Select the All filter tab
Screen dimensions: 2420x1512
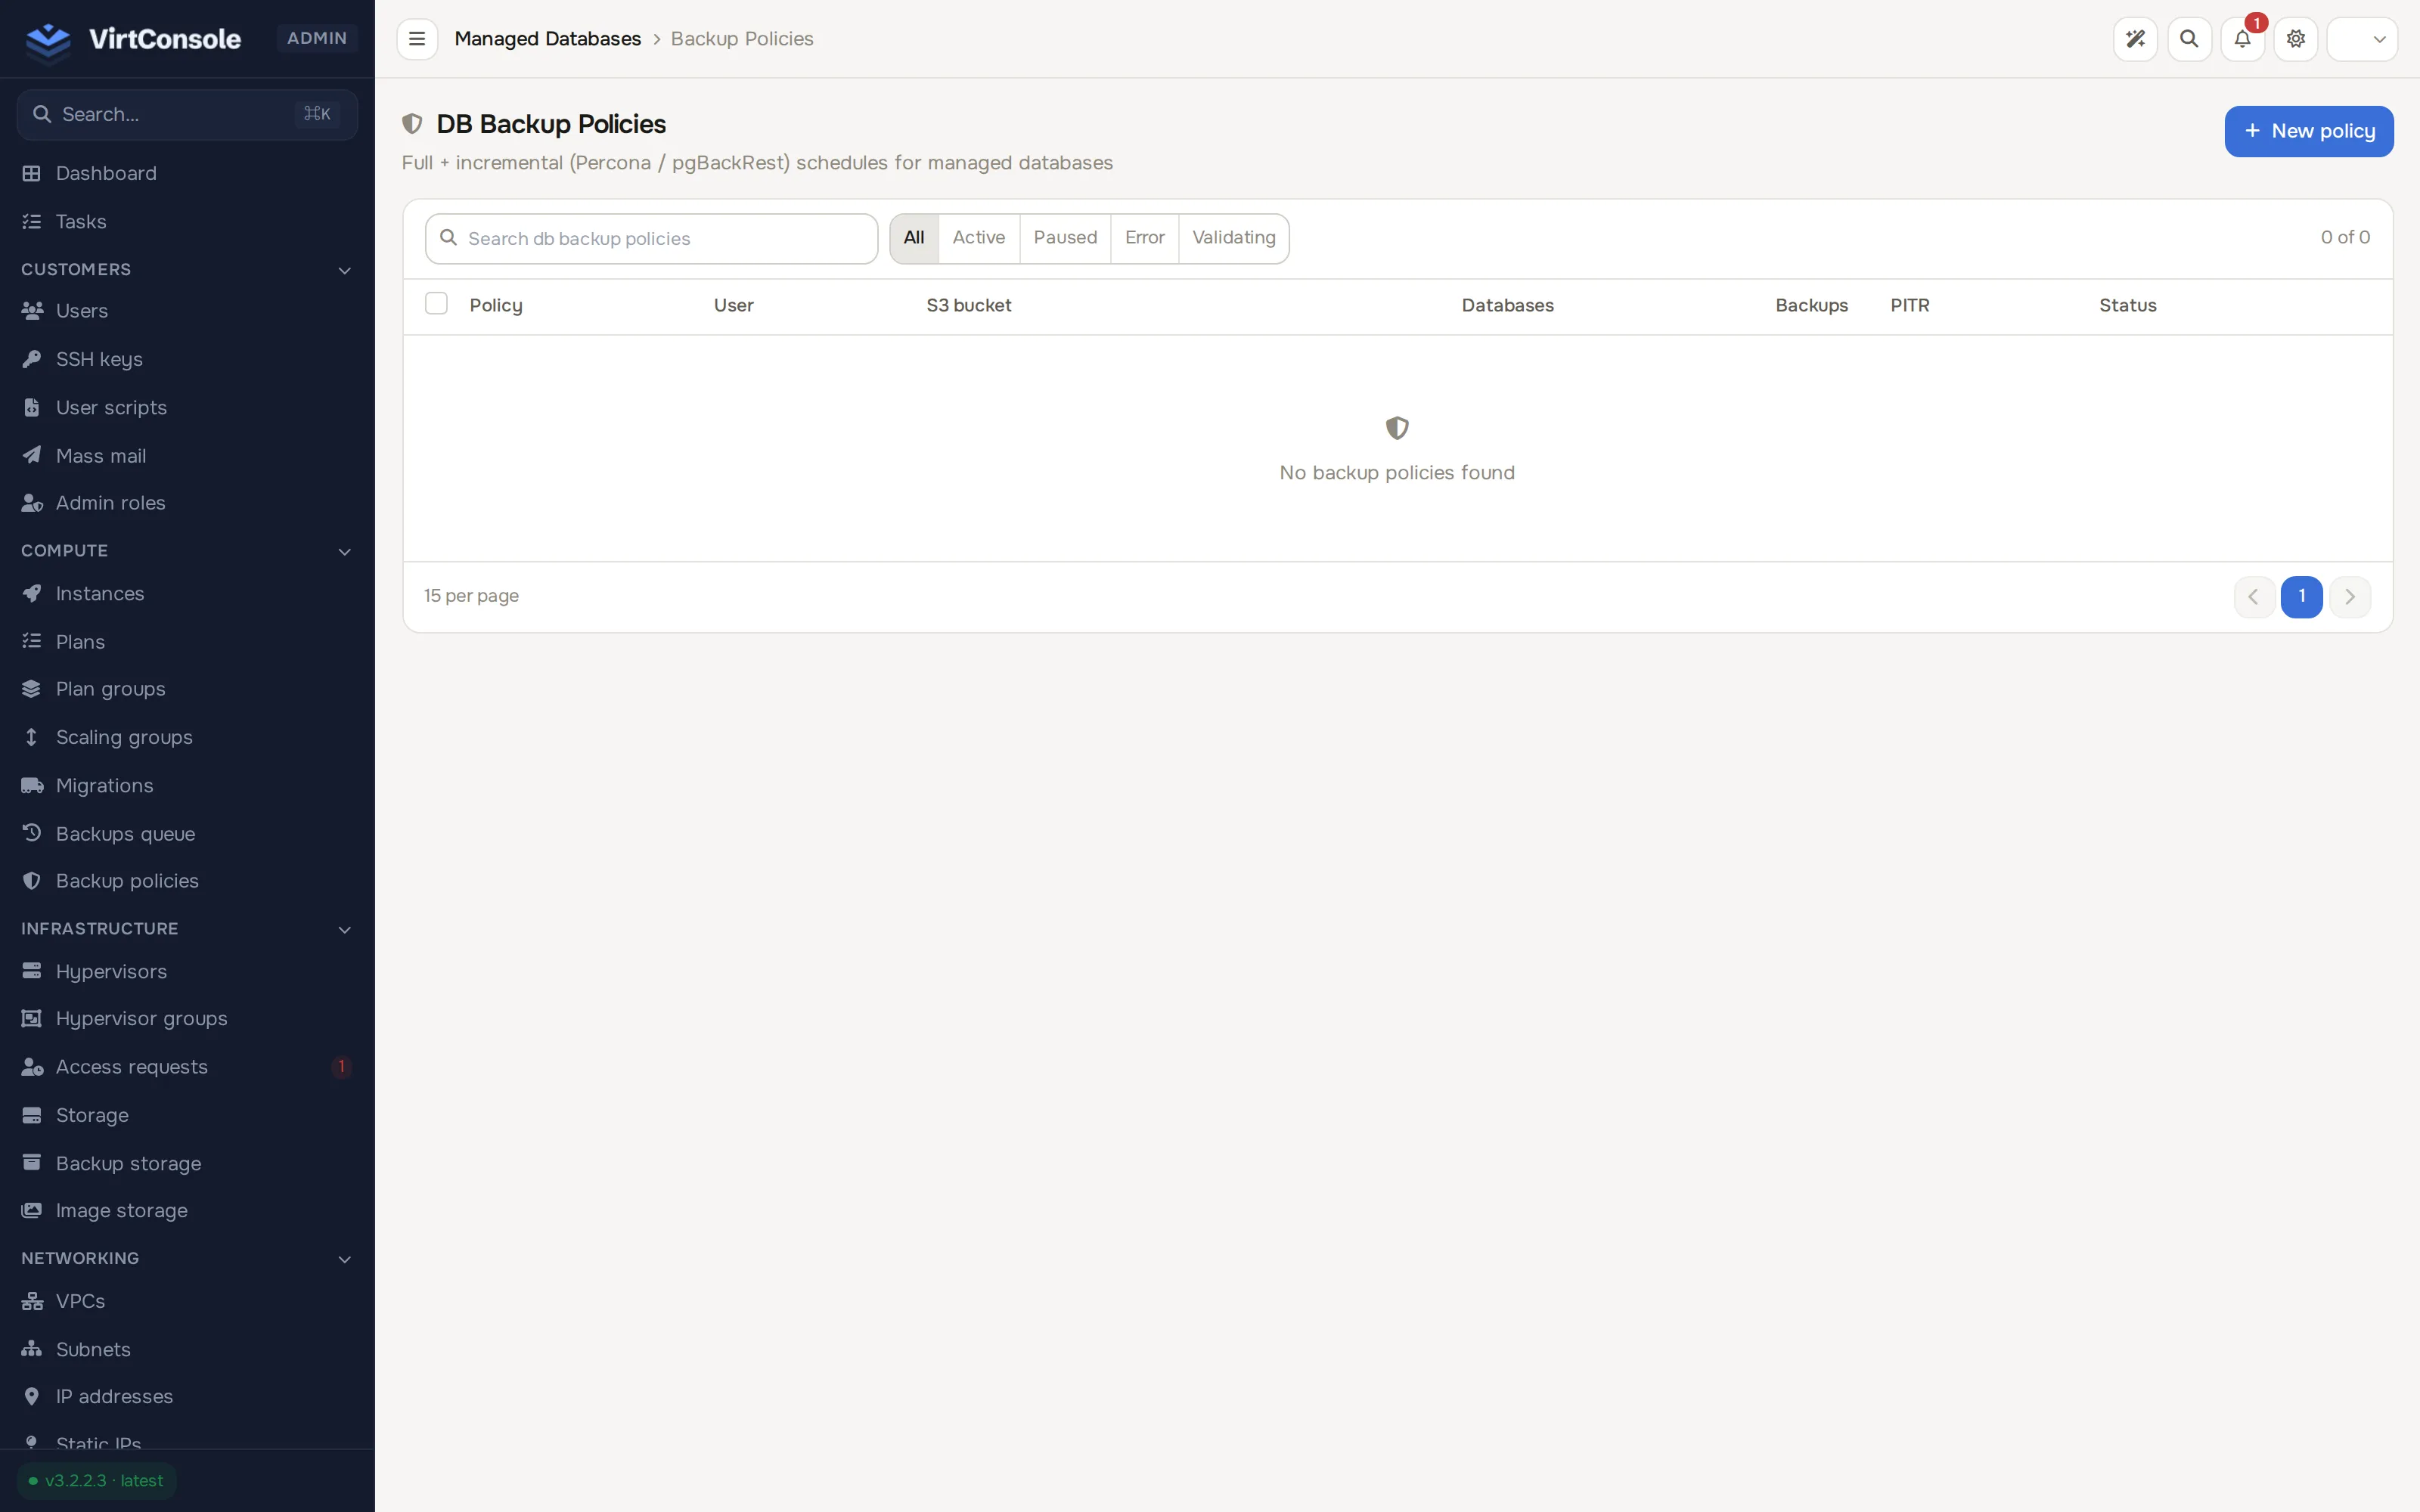coord(914,238)
